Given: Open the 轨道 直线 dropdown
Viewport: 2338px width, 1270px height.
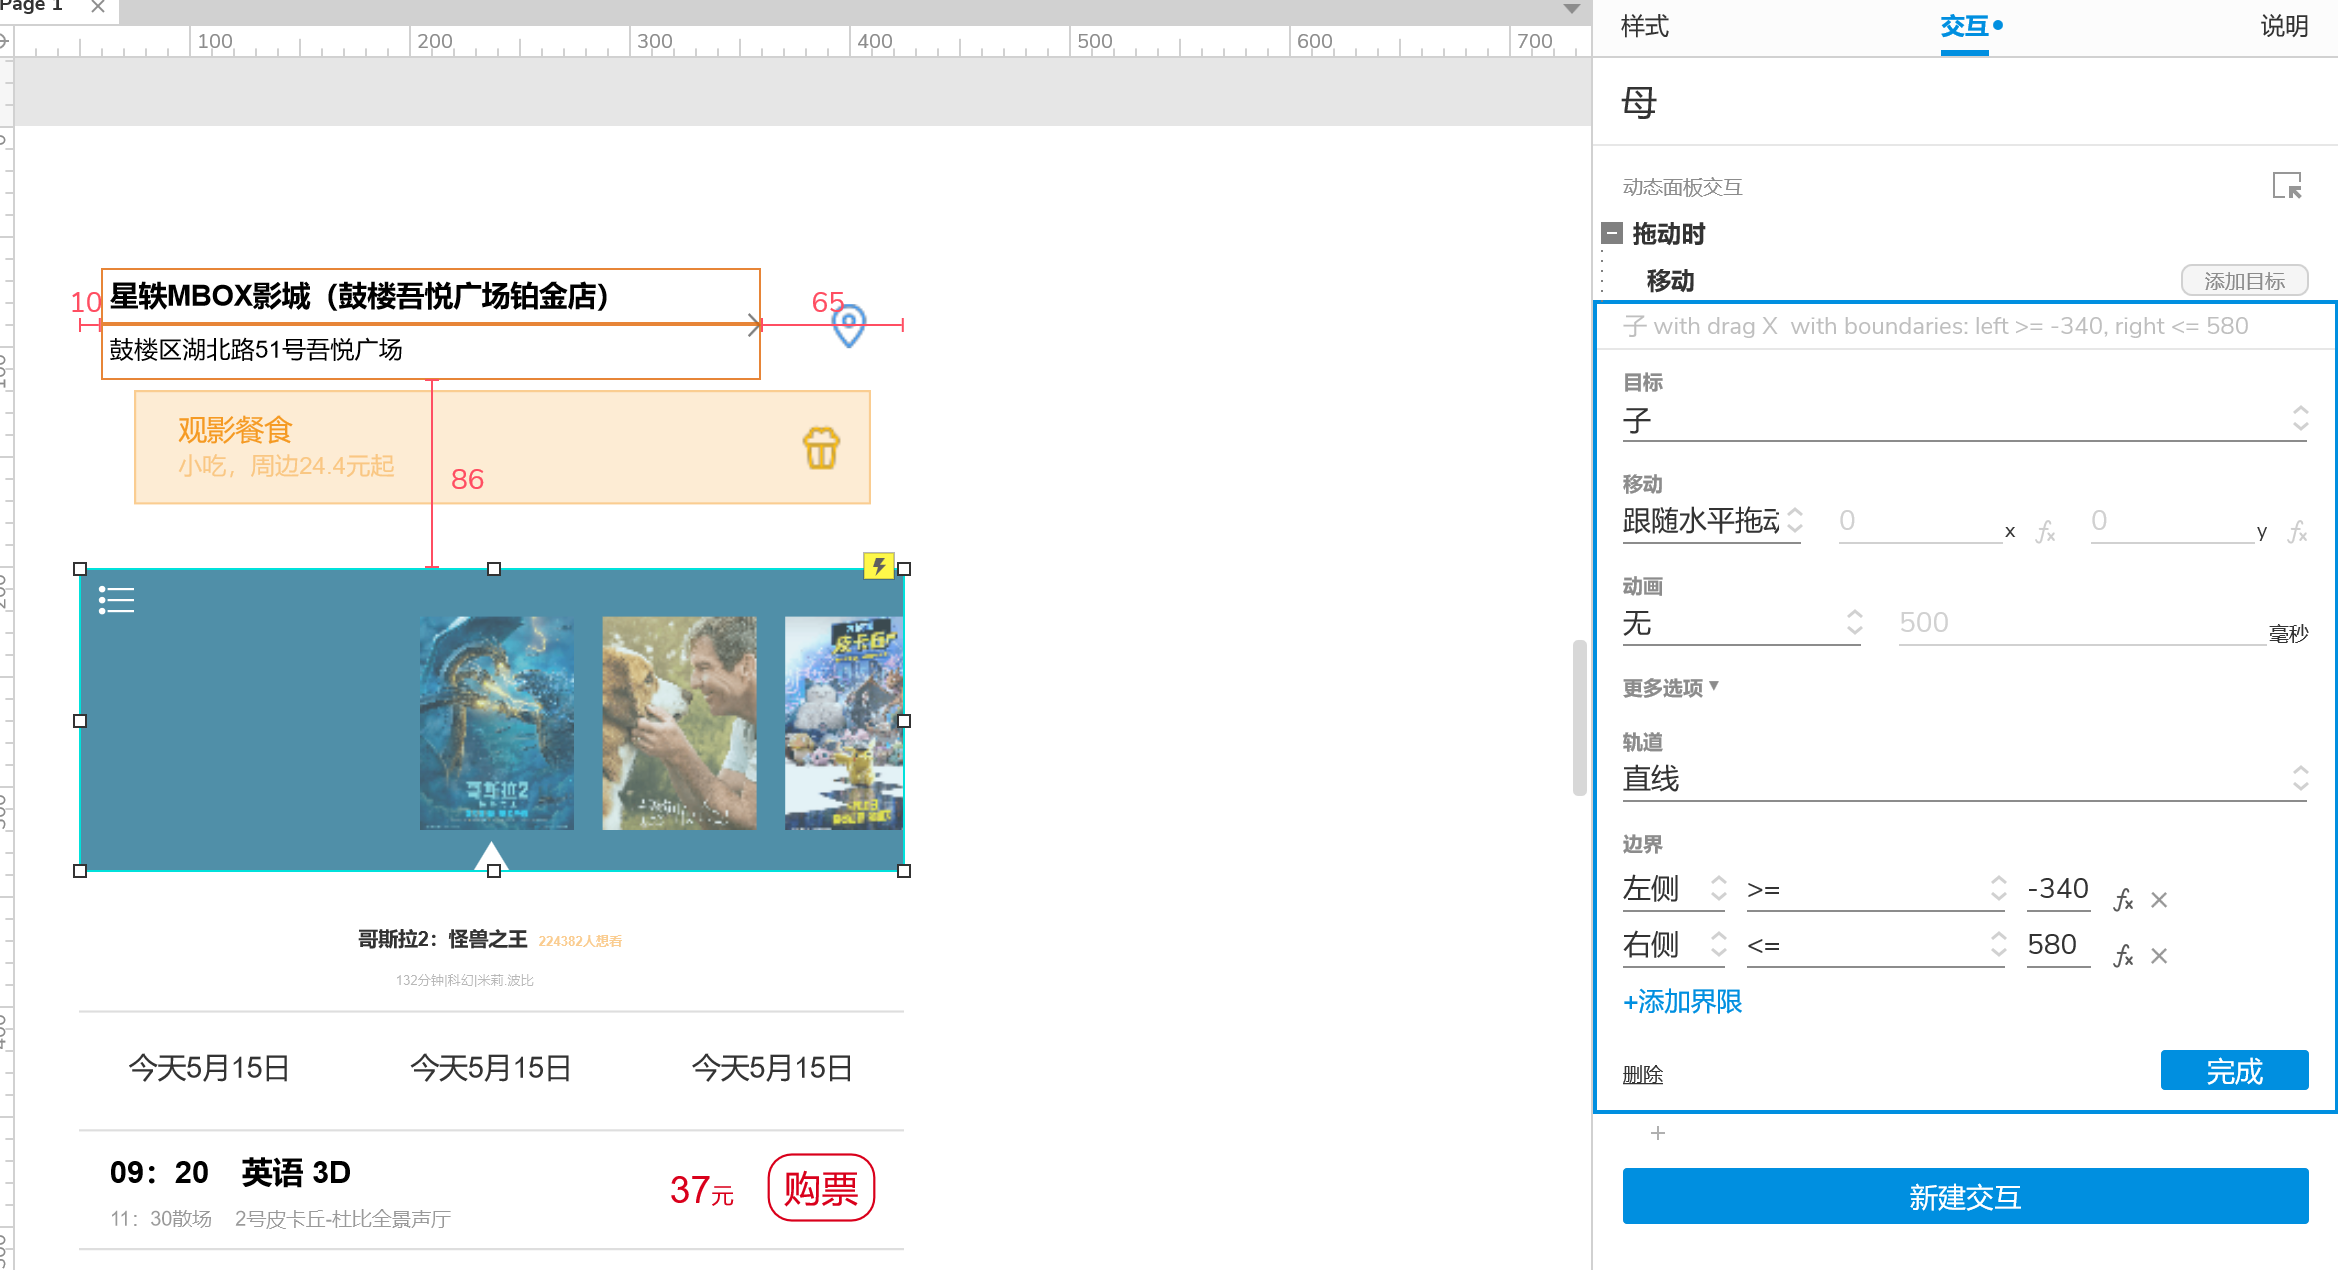Looking at the screenshot, I should (x=1964, y=779).
